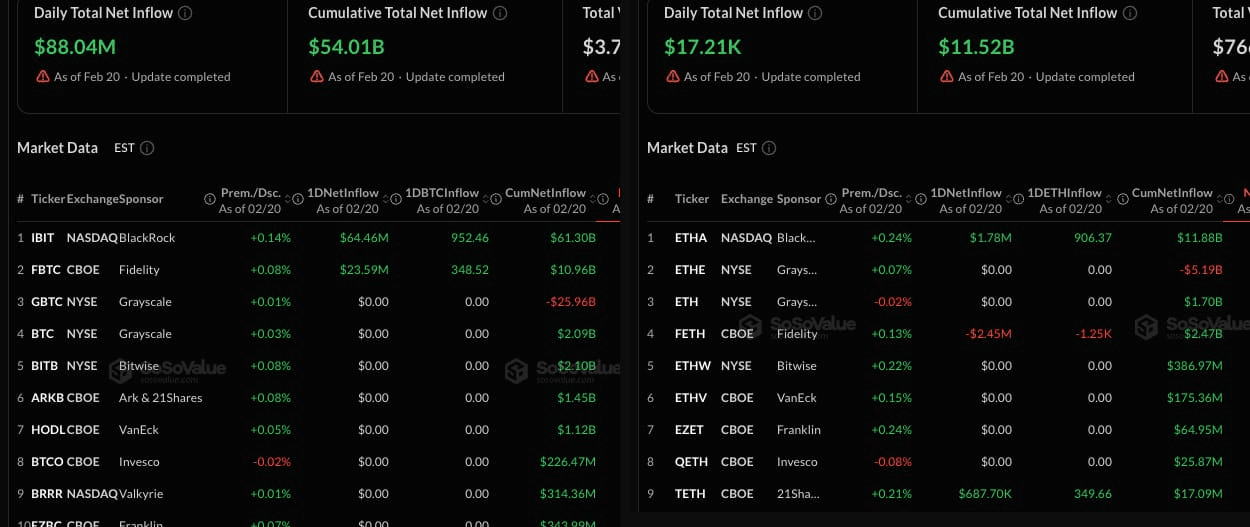The height and width of the screenshot is (527, 1250).
Task: Sort Ethereum table by CumNetInflow arrows
Action: coord(1218,200)
